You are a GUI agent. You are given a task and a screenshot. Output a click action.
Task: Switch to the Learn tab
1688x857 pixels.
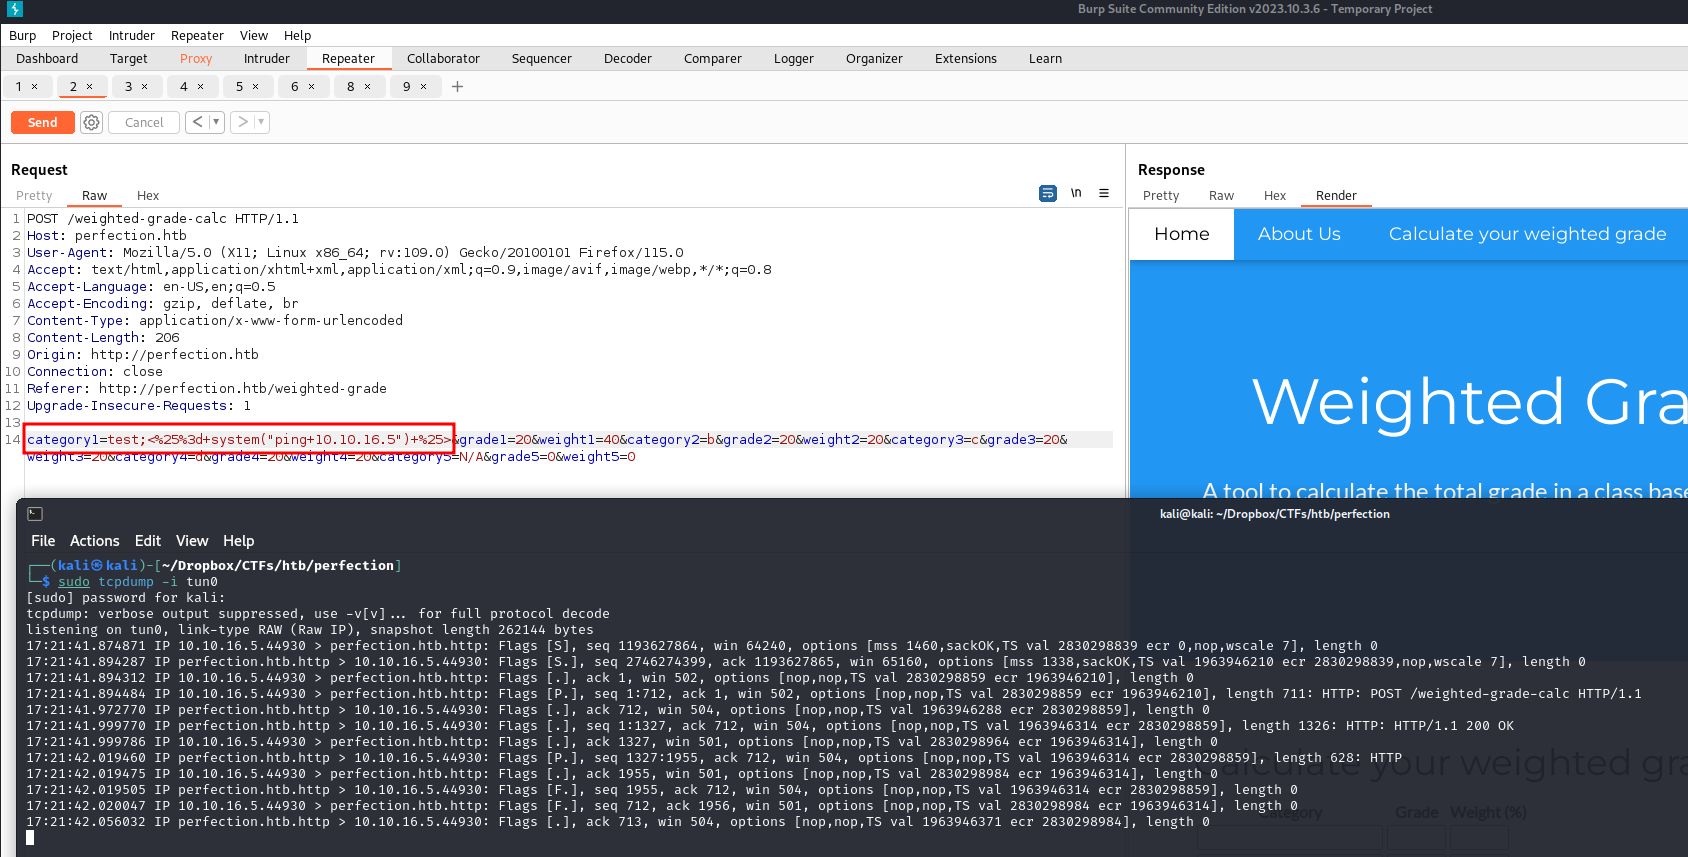coord(1046,59)
